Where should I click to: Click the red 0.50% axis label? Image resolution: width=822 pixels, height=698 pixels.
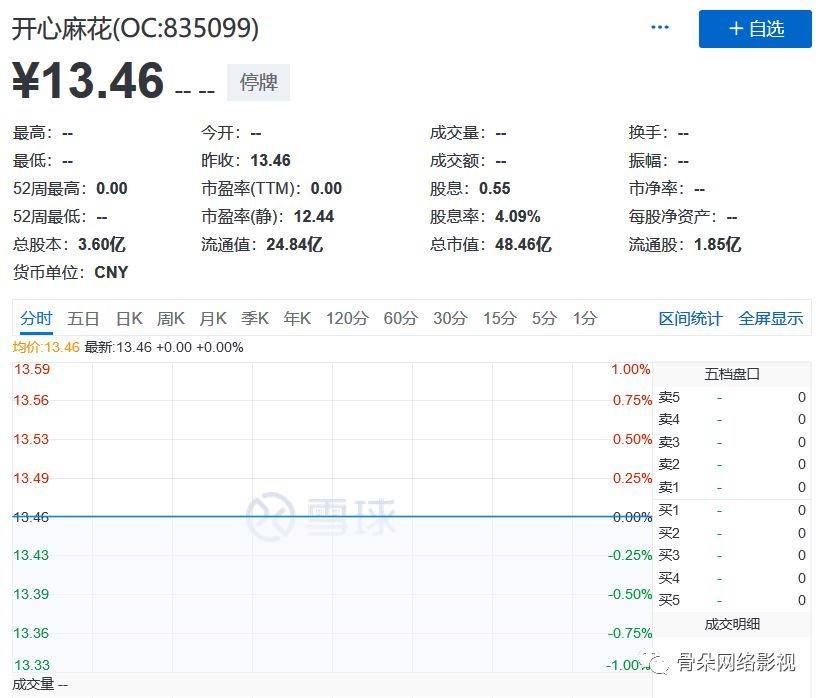click(632, 439)
